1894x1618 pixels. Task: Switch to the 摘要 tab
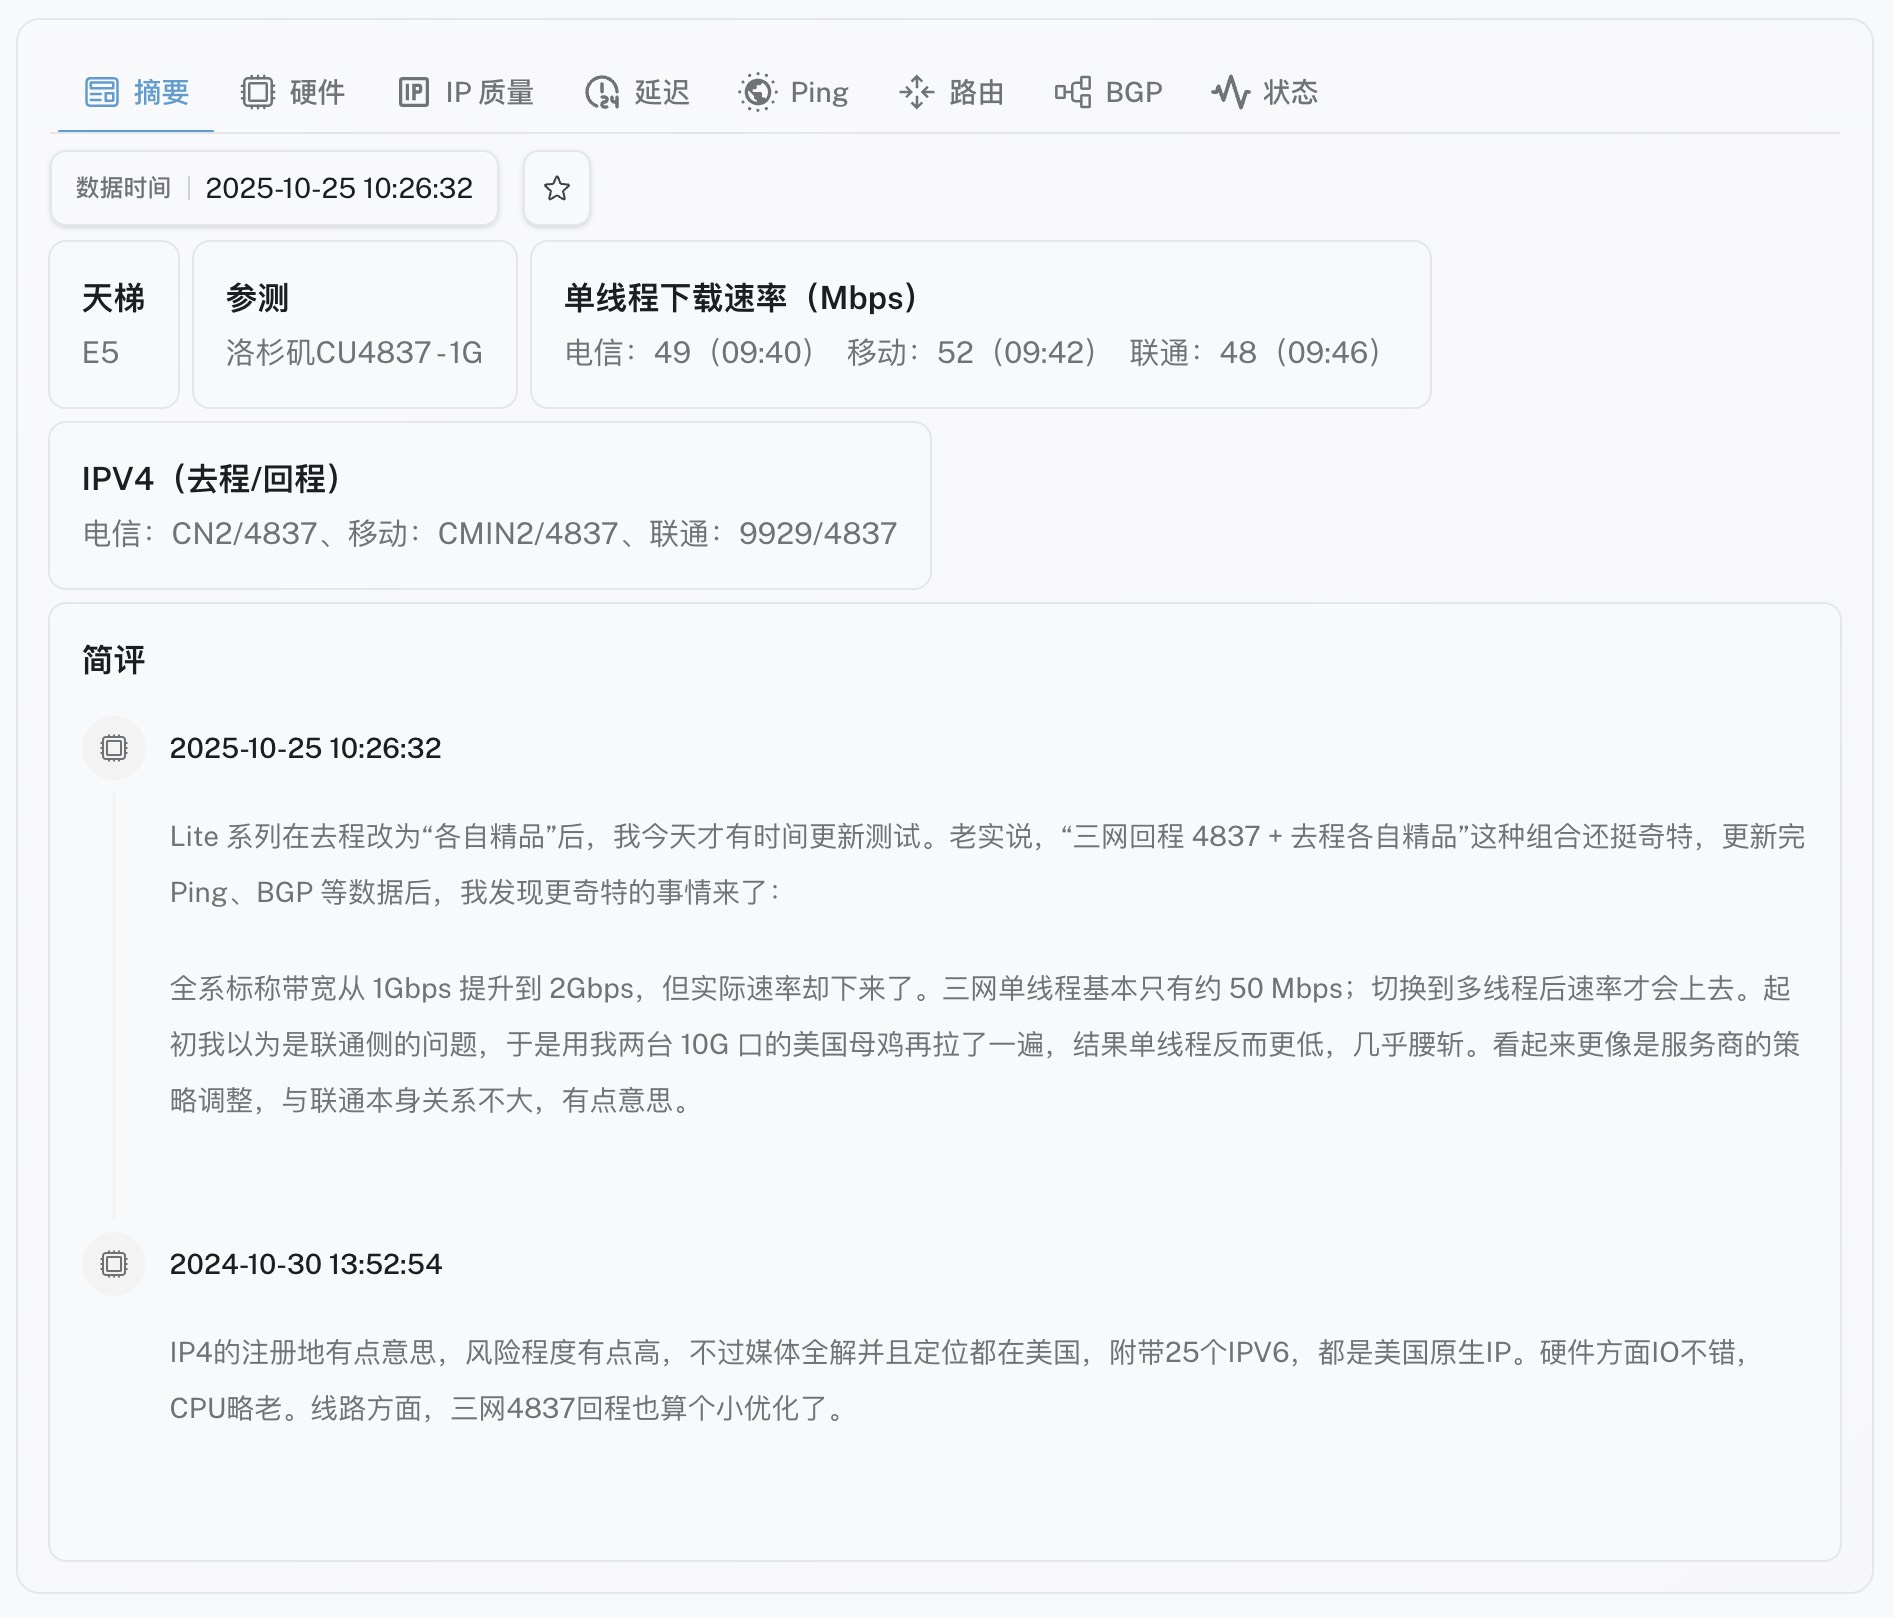click(x=137, y=92)
